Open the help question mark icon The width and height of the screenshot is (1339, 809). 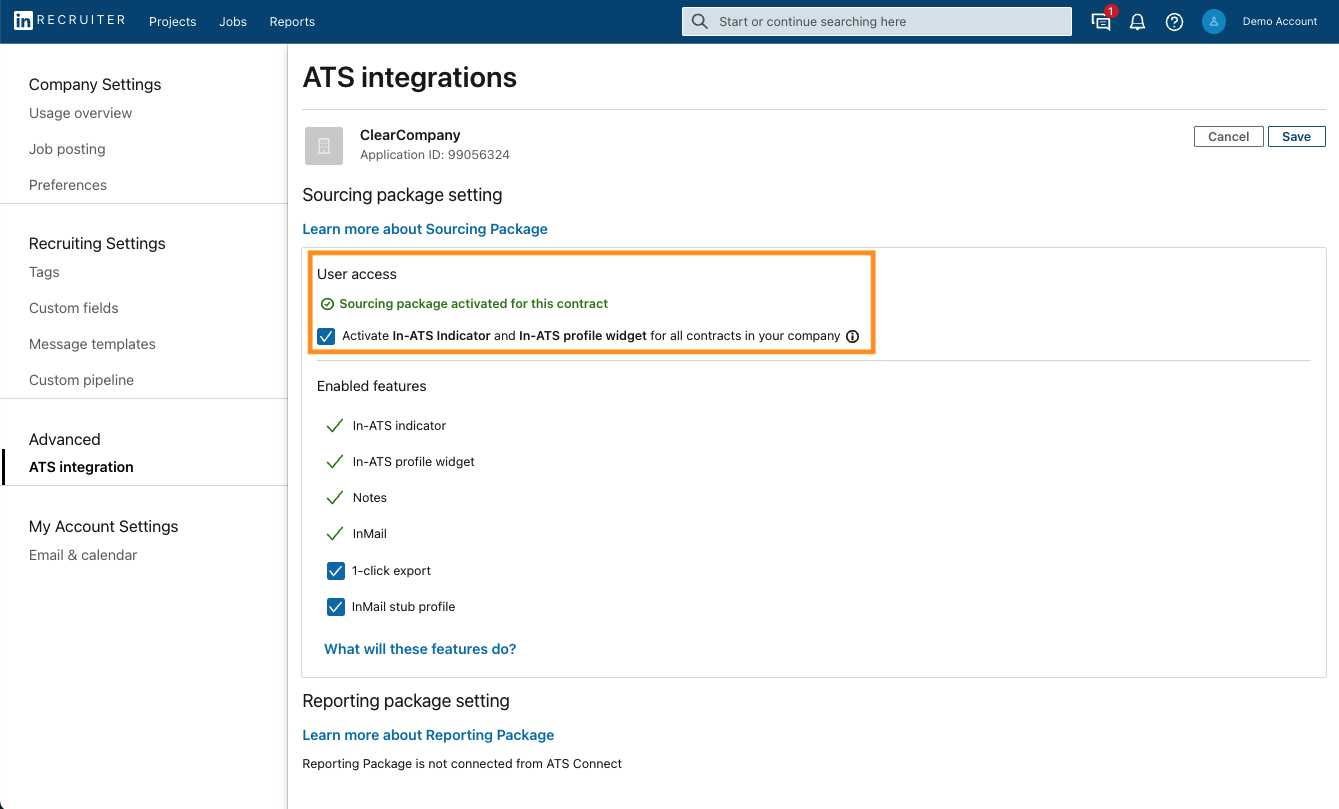(1175, 22)
